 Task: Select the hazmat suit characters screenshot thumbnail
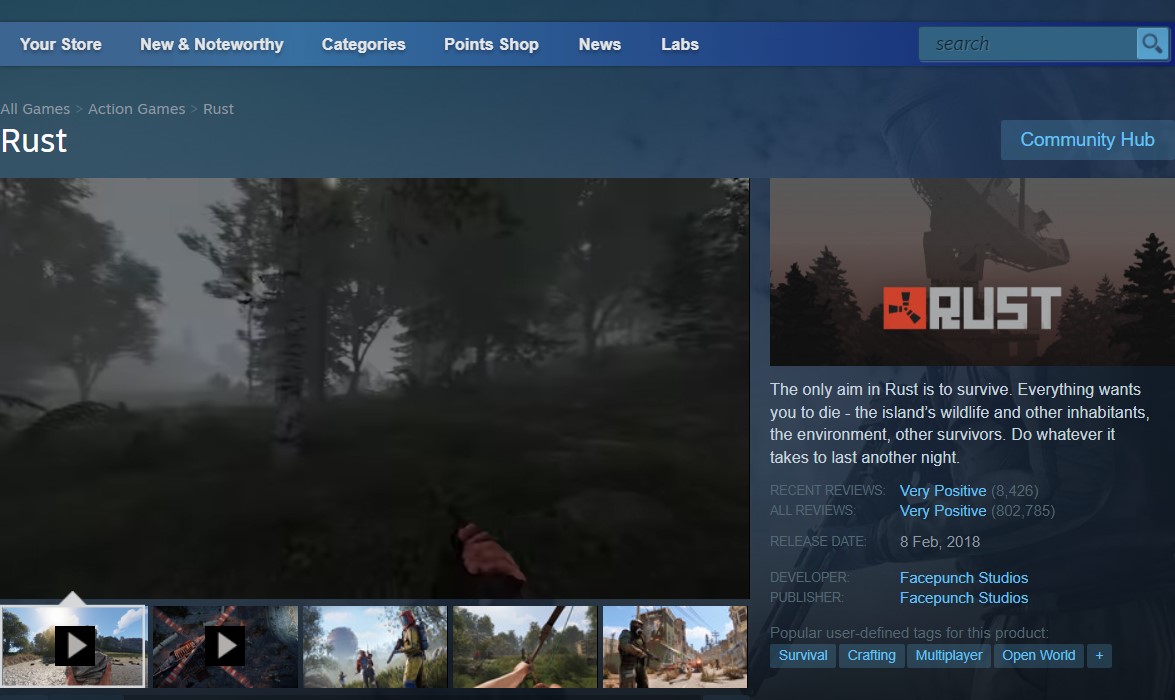coord(375,646)
